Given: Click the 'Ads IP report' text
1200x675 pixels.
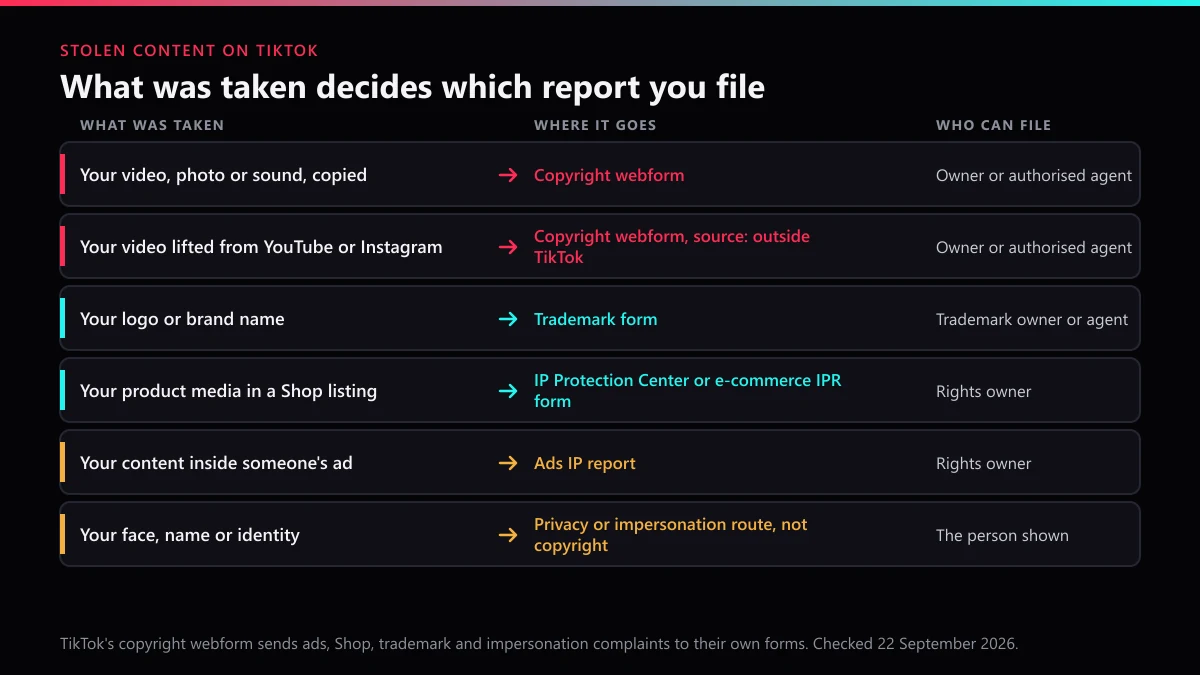Looking at the screenshot, I should (585, 463).
